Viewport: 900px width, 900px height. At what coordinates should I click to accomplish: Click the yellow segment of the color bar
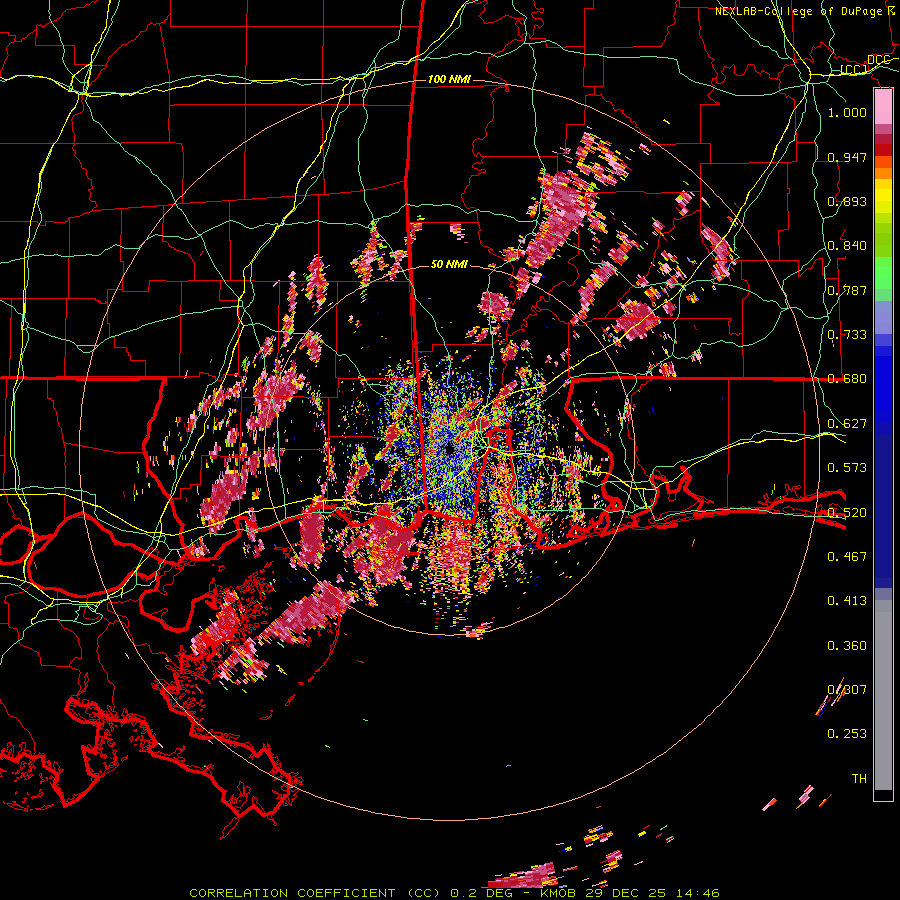pos(883,197)
